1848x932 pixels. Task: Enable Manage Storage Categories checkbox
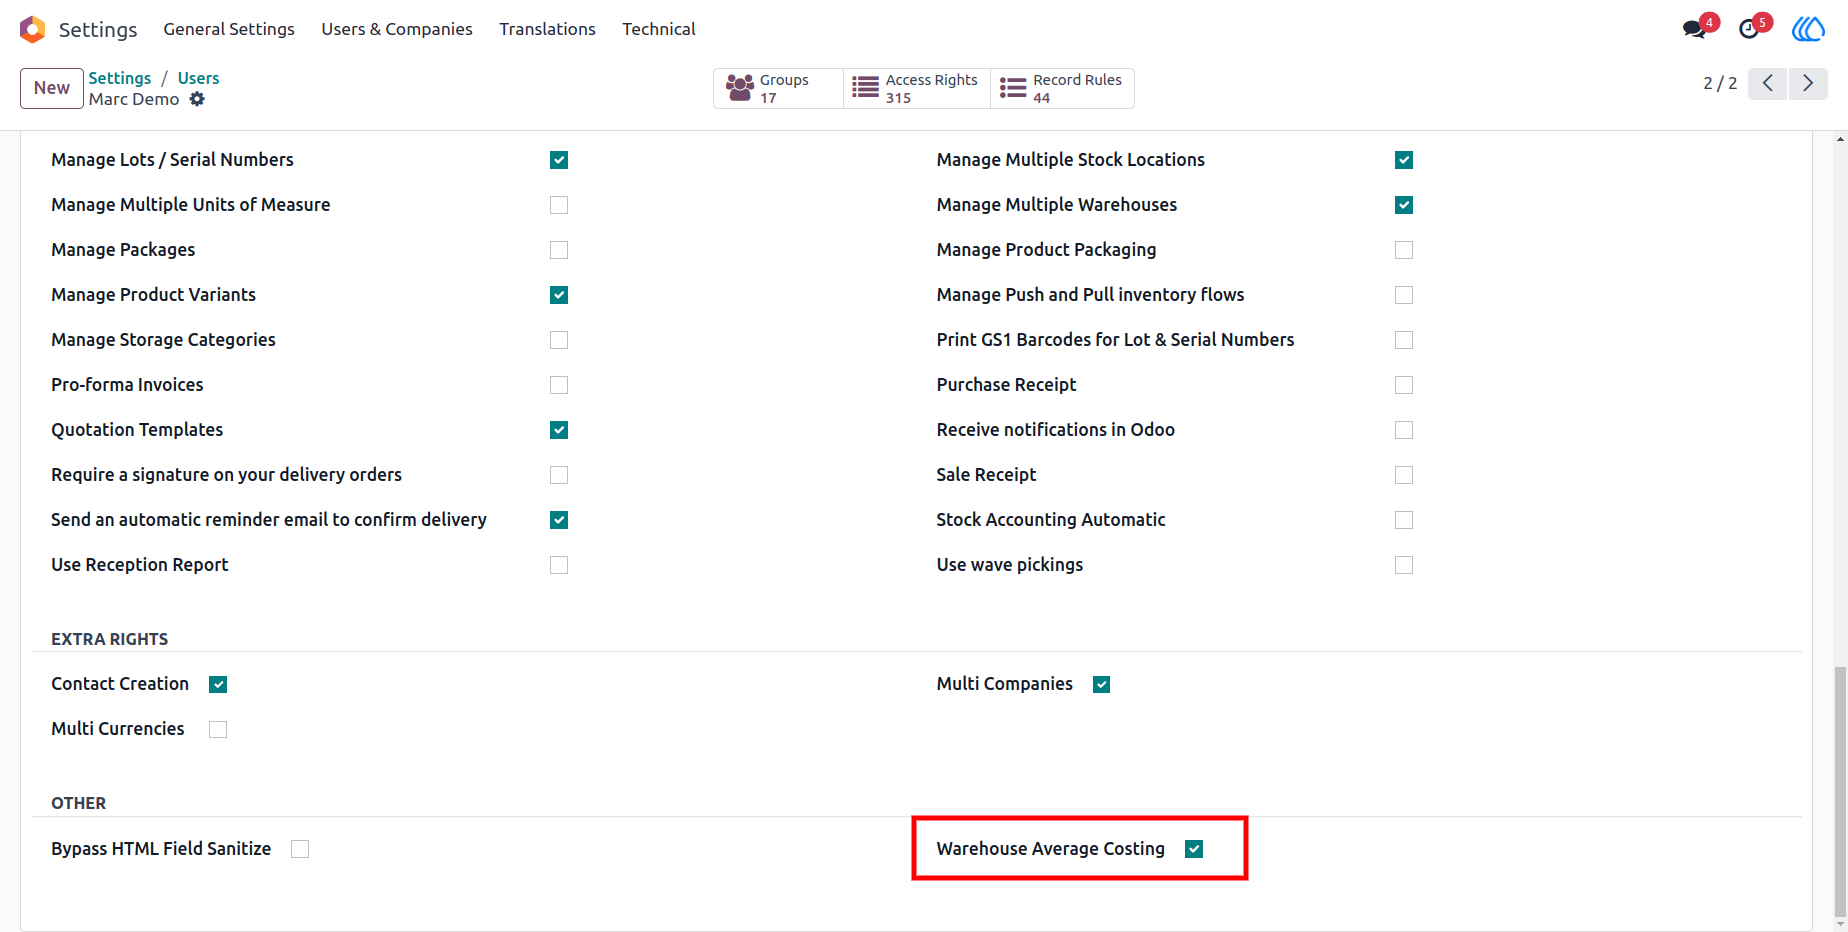[559, 340]
